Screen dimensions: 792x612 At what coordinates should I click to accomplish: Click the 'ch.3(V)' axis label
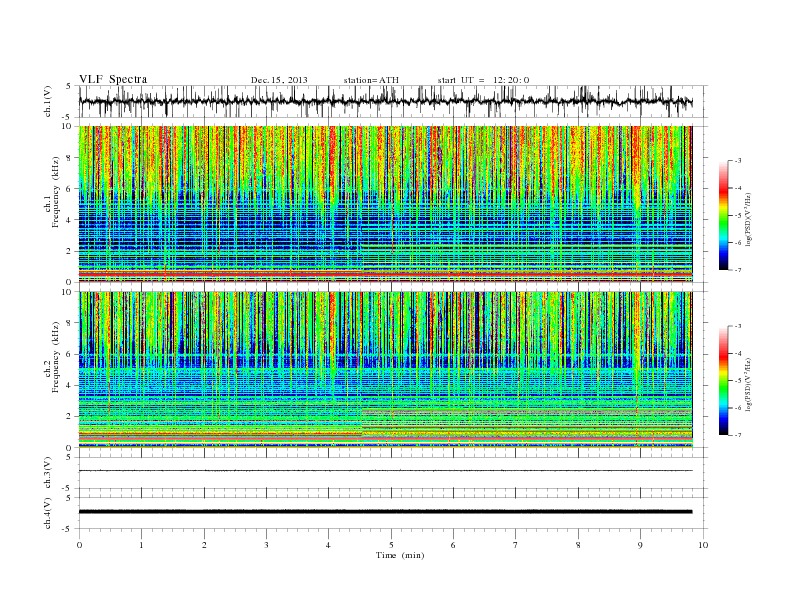point(48,473)
